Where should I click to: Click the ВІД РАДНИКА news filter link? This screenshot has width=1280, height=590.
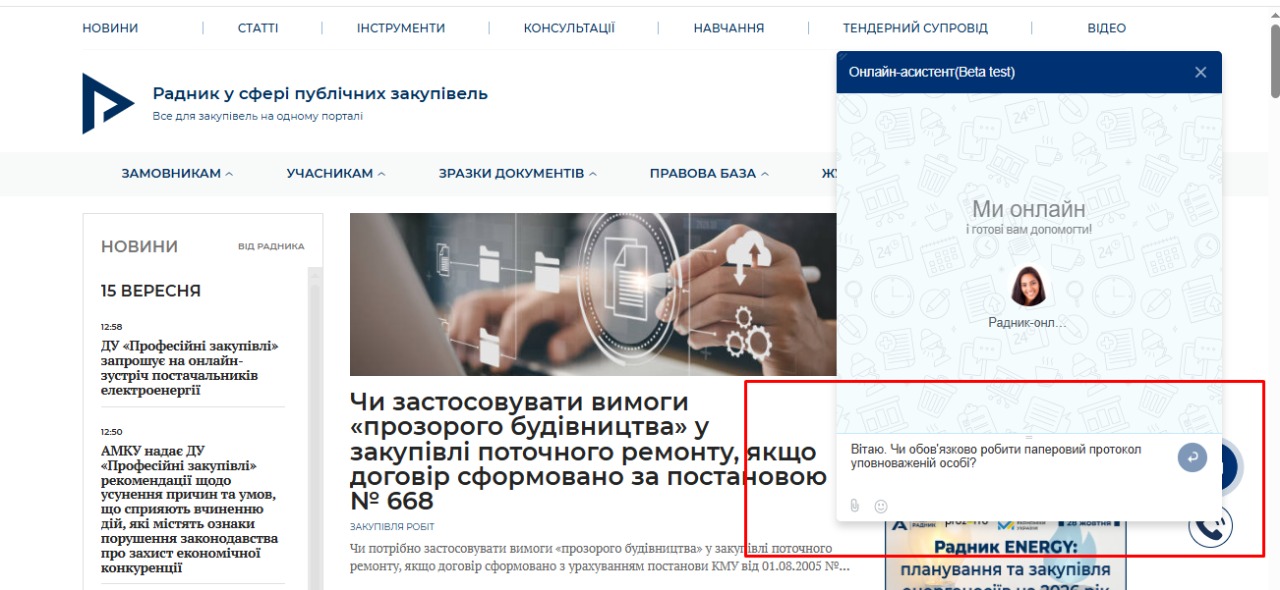click(x=271, y=246)
